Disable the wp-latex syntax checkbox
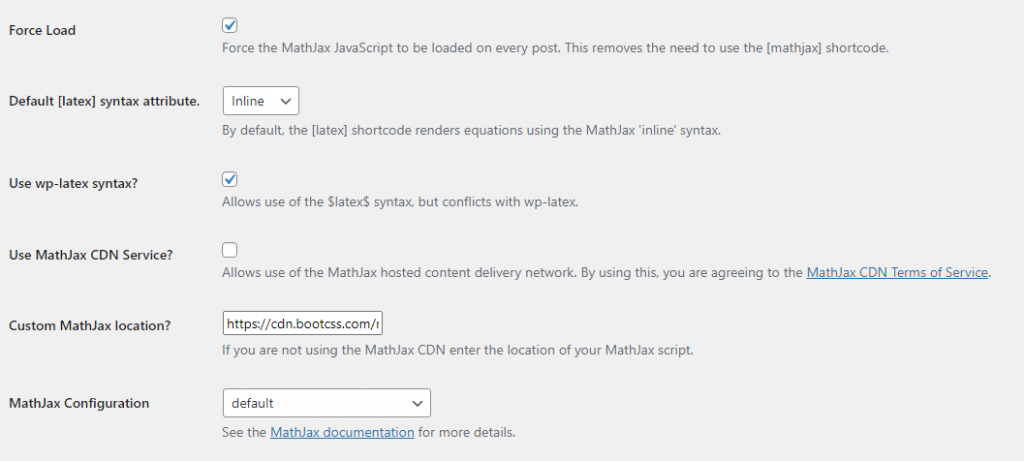Image resolution: width=1024 pixels, height=461 pixels. pos(230,179)
